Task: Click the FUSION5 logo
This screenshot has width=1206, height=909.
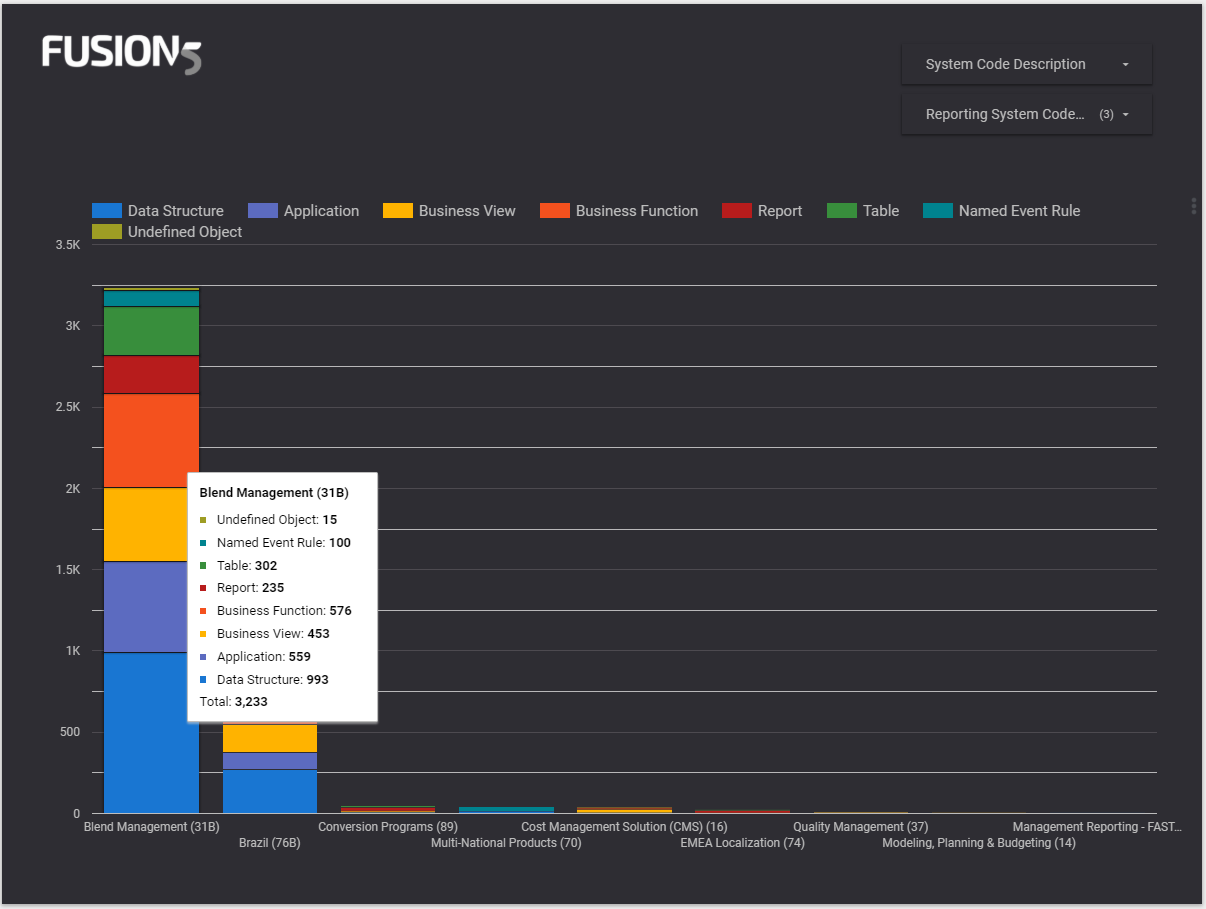Action: (120, 54)
